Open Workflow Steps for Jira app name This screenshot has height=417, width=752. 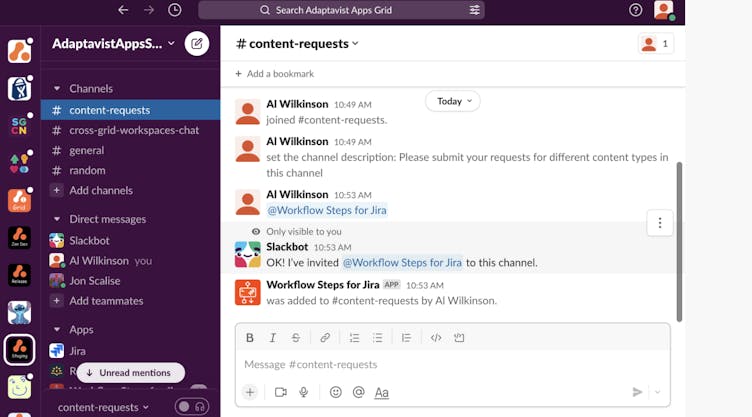click(x=323, y=285)
